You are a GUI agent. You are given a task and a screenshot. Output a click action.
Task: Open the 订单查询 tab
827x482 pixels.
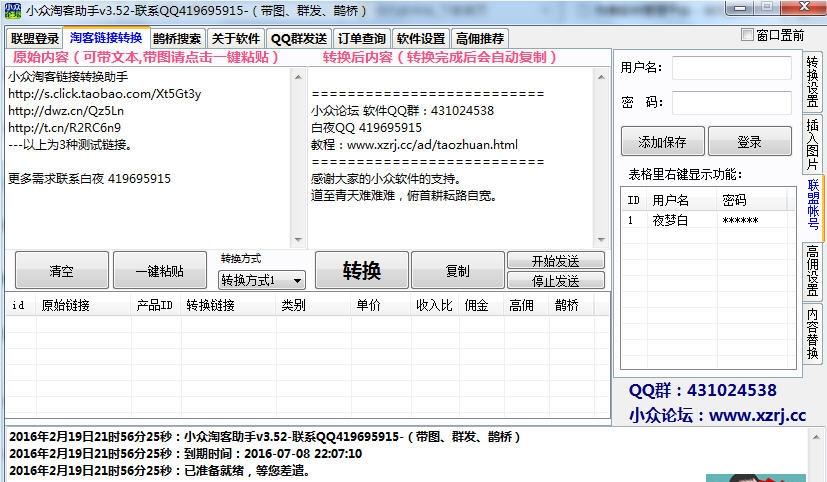coord(362,38)
